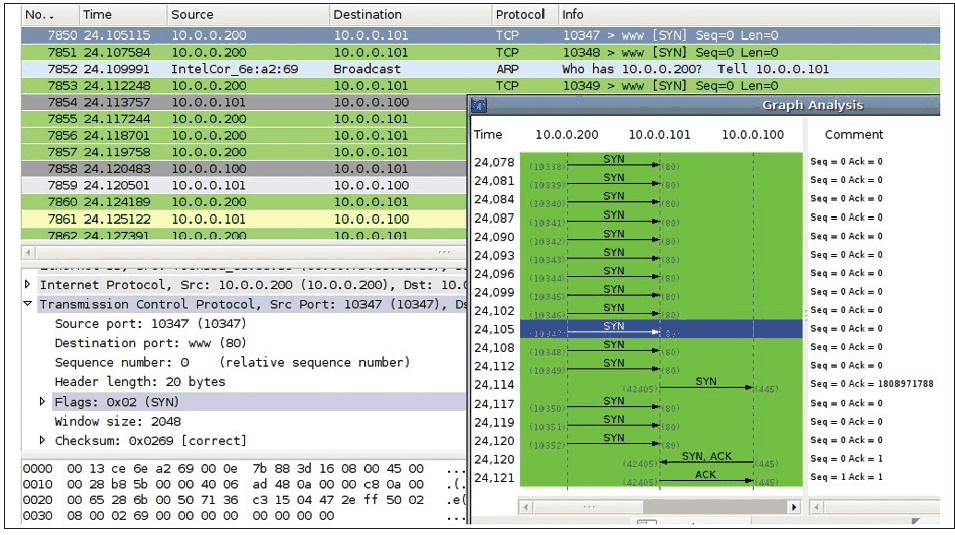955x535 pixels.
Task: Click hex dump row 0010
Action: (244, 484)
